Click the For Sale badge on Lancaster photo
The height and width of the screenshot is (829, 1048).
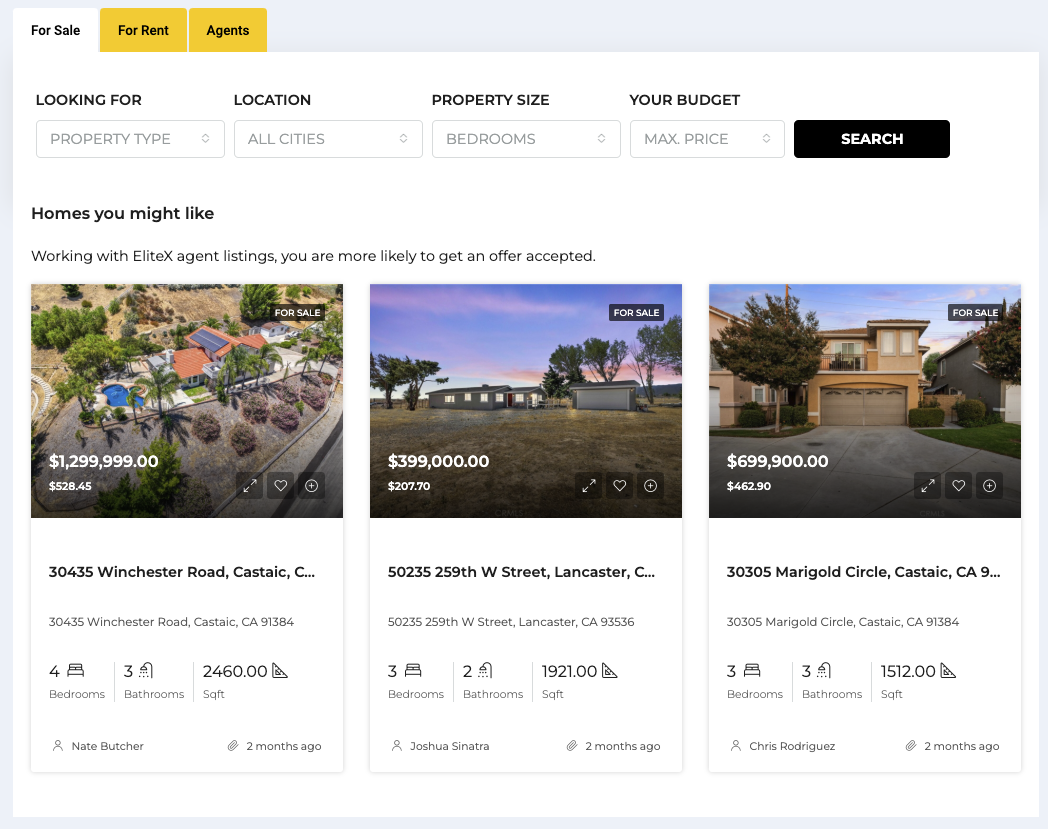636,312
